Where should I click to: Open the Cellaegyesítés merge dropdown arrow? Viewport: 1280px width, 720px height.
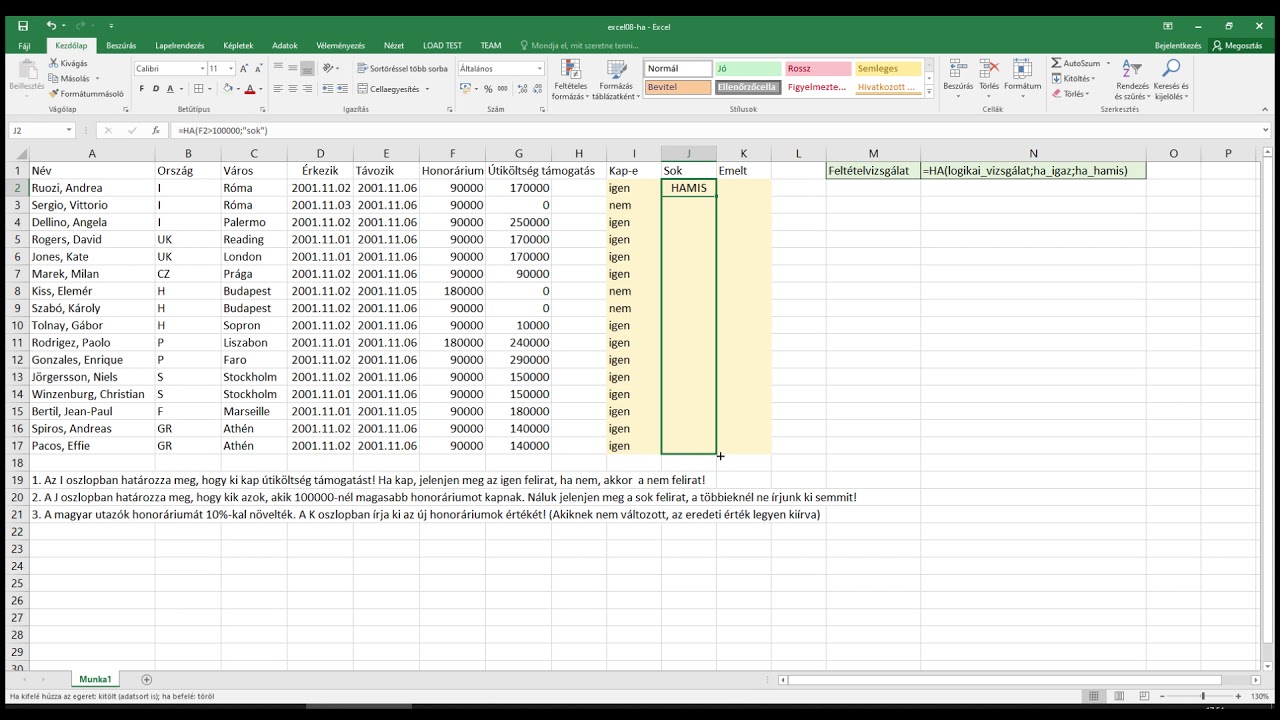[427, 89]
